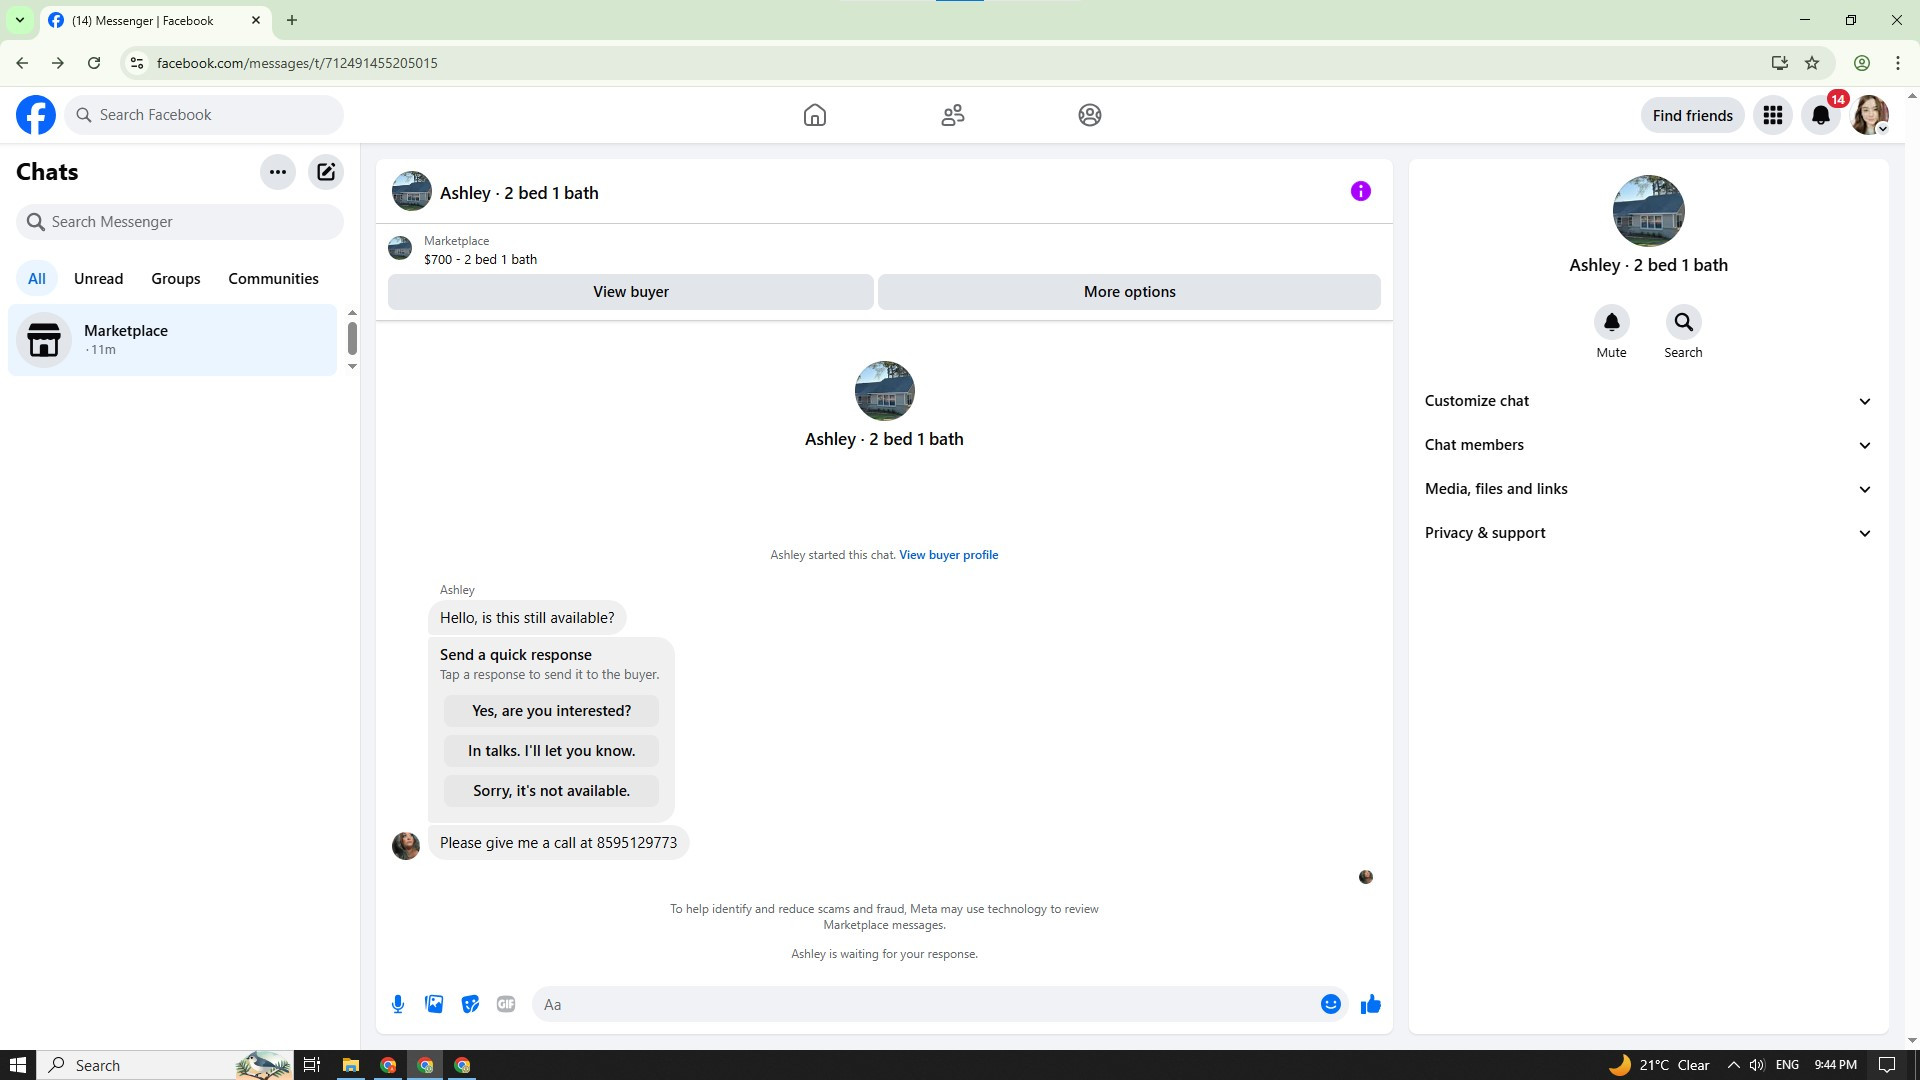
Task: Choose an emoji with the smiley icon
Action: point(1330,1004)
